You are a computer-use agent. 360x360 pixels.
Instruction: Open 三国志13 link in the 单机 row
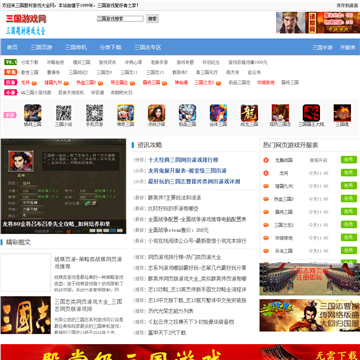(x=155, y=72)
